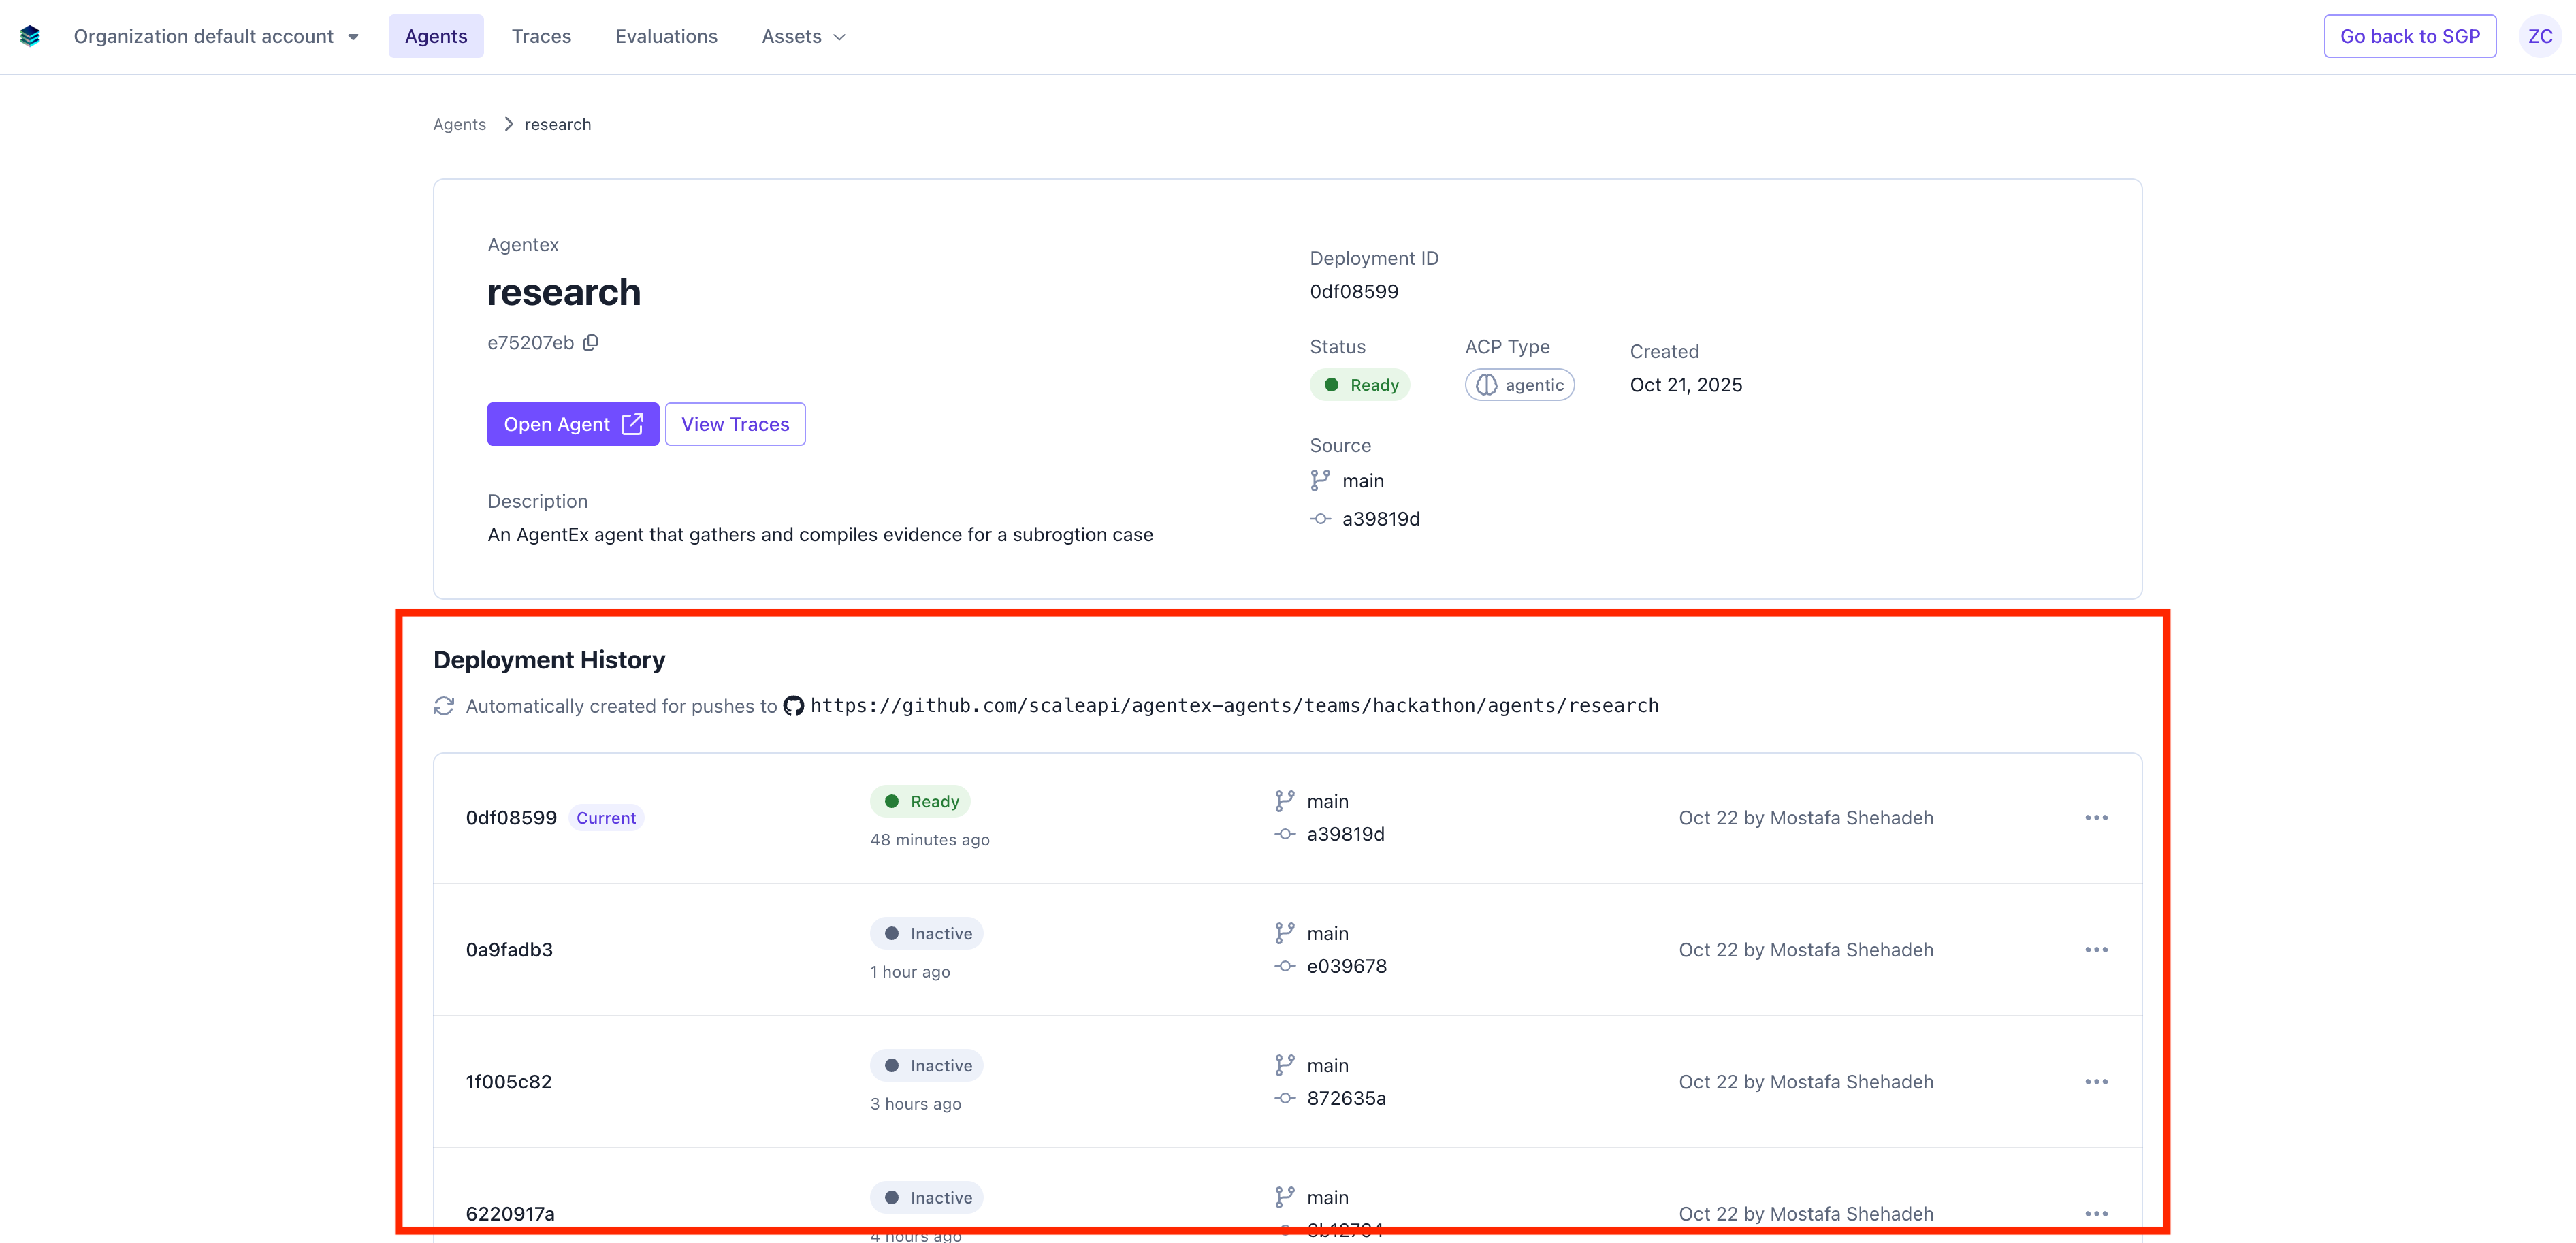This screenshot has width=2576, height=1243.
Task: Navigate to Agents breadcrumb link
Action: tap(459, 124)
